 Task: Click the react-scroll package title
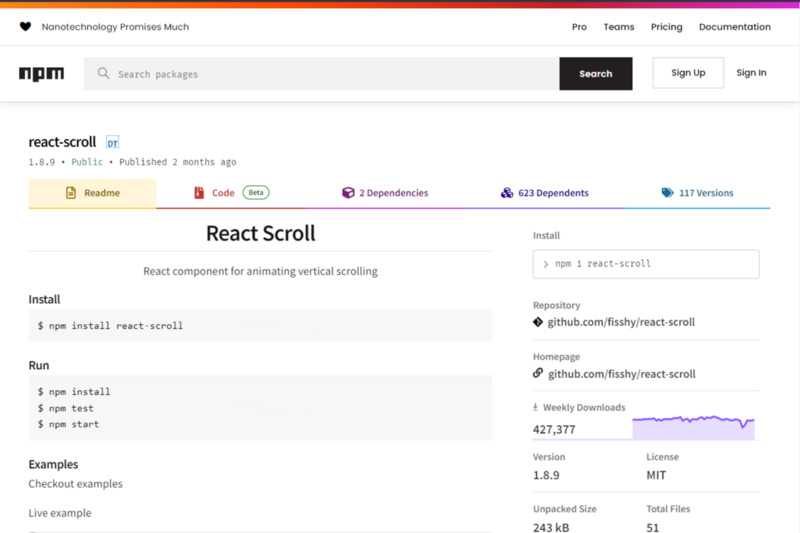click(62, 142)
